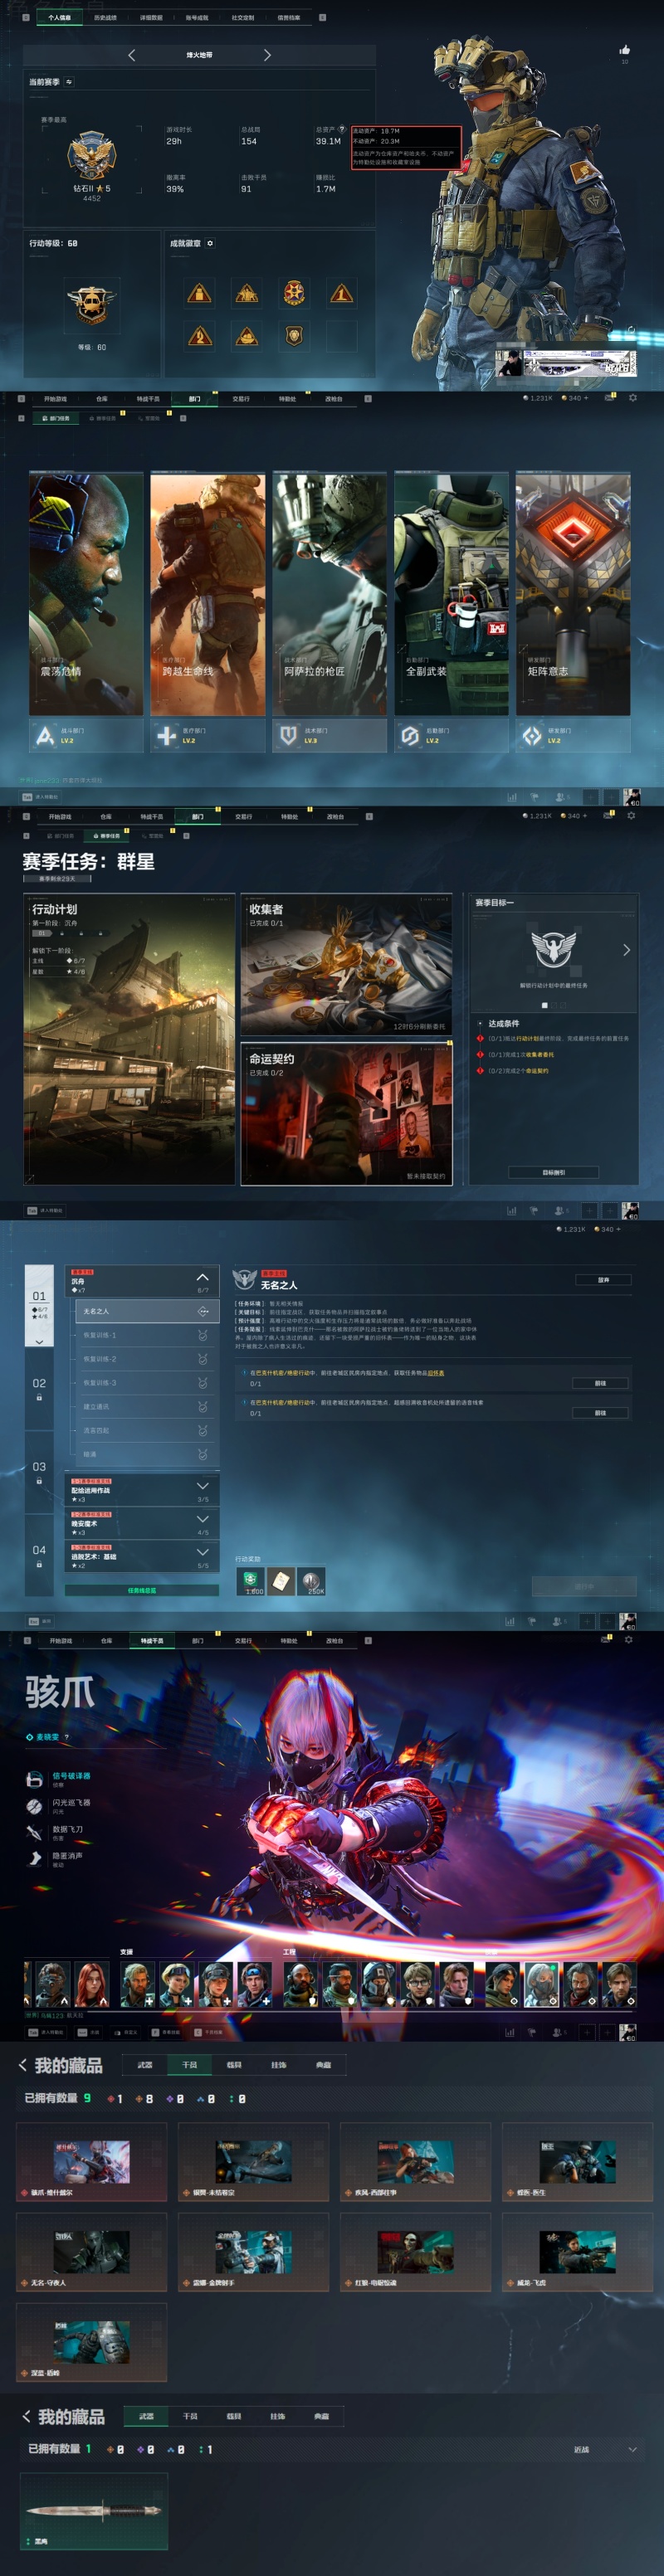Screen dimensions: 664x2576
Task: Jump to locked chapter 02 step
Action: coord(39,1389)
